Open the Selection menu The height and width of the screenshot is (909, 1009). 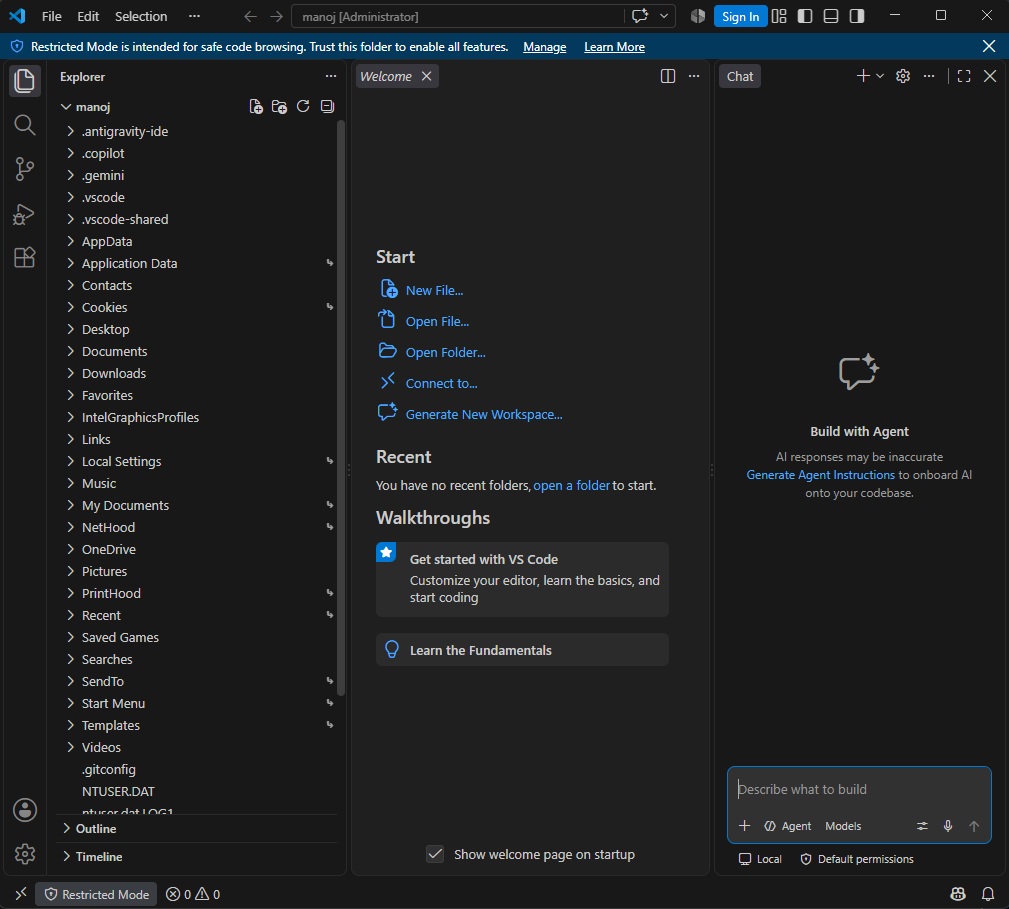point(141,16)
